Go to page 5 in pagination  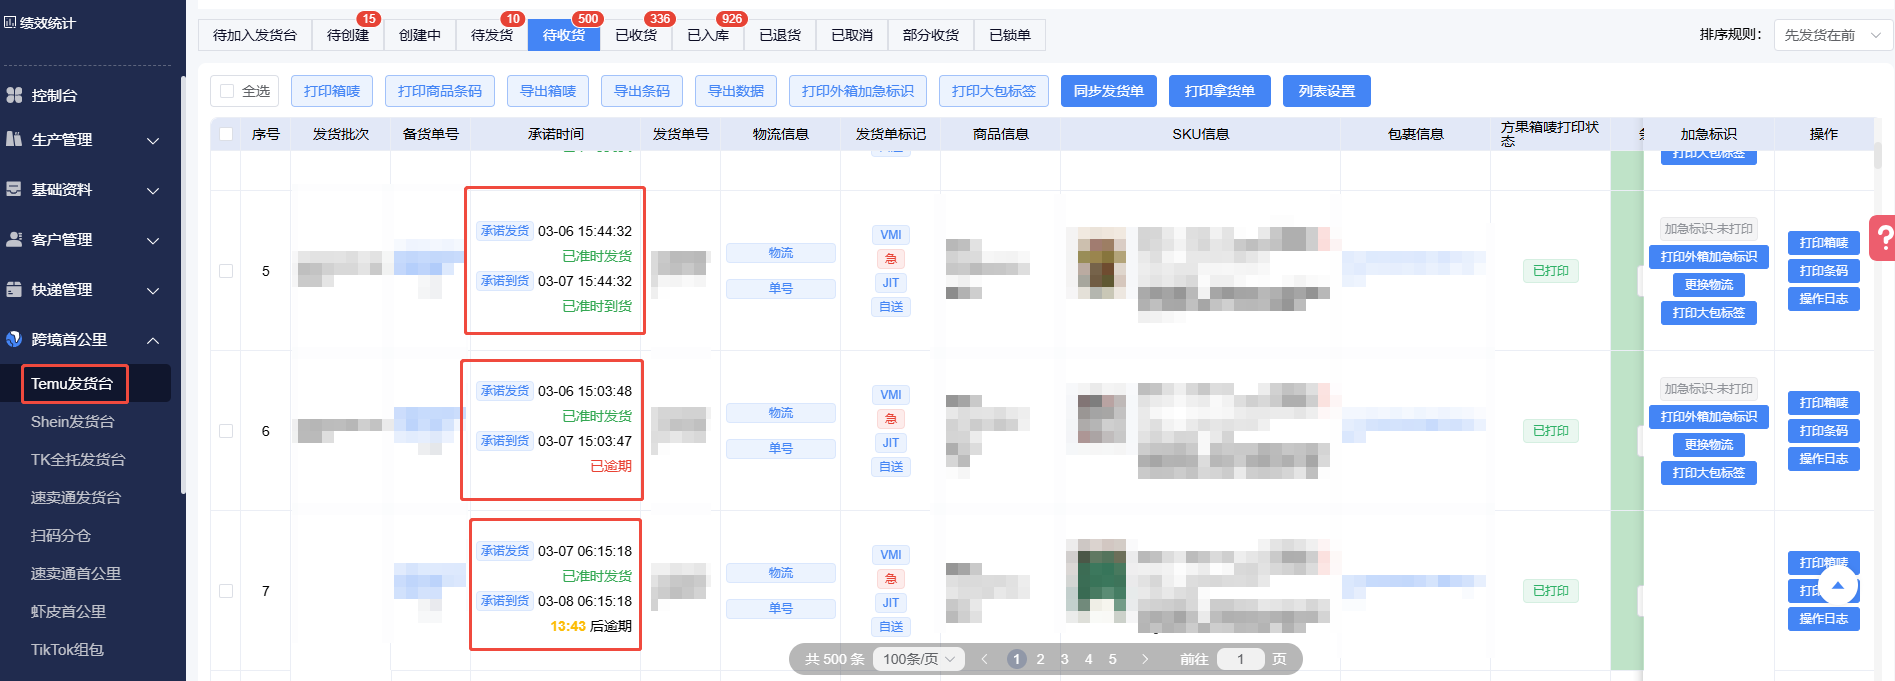1113,659
